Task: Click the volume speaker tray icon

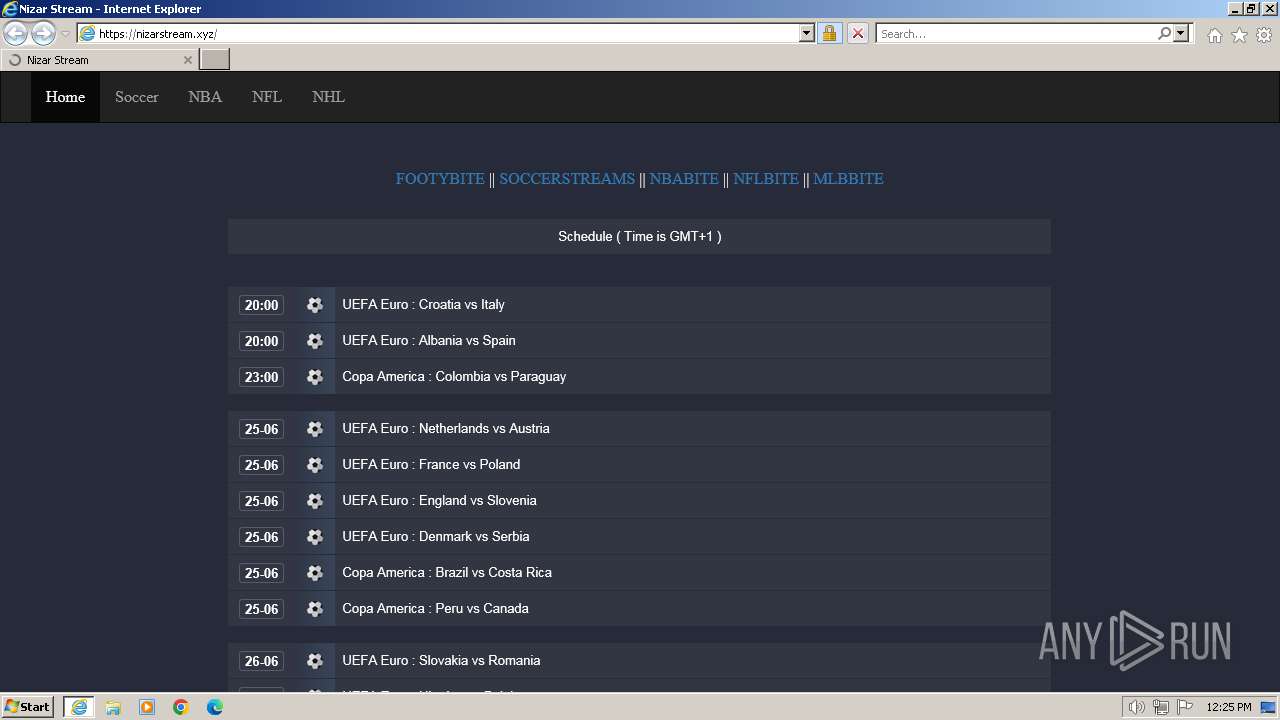Action: point(1137,707)
